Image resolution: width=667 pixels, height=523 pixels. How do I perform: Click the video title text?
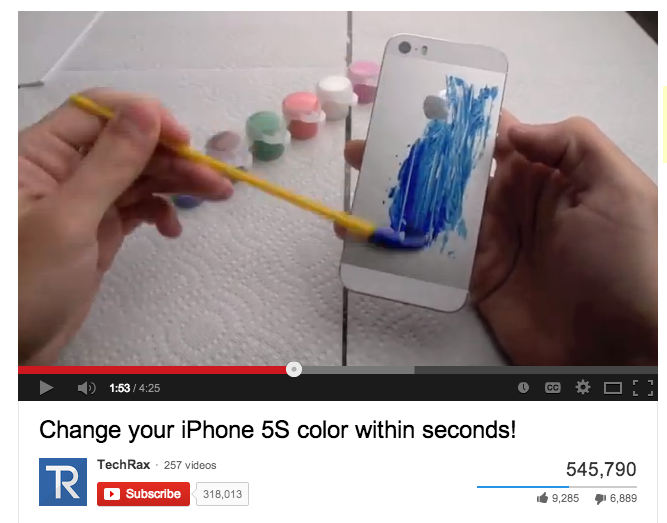tap(278, 429)
